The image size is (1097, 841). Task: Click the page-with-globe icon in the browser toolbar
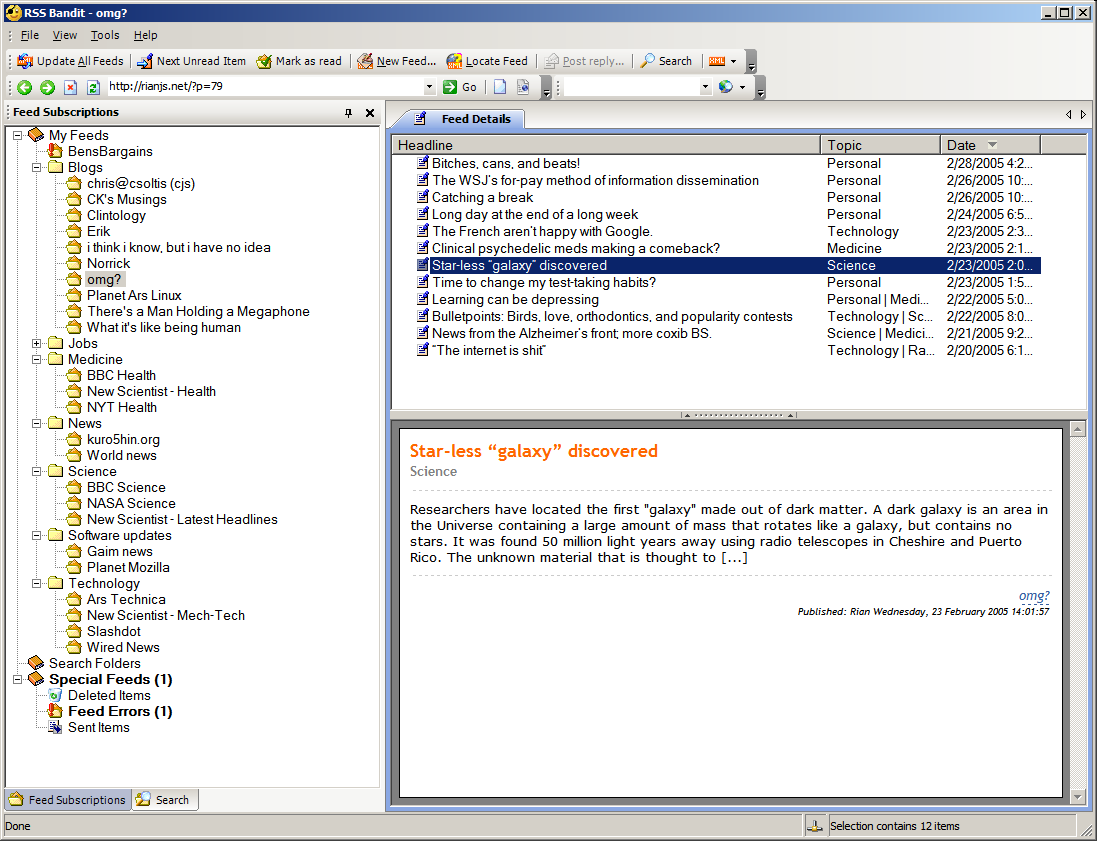(523, 87)
